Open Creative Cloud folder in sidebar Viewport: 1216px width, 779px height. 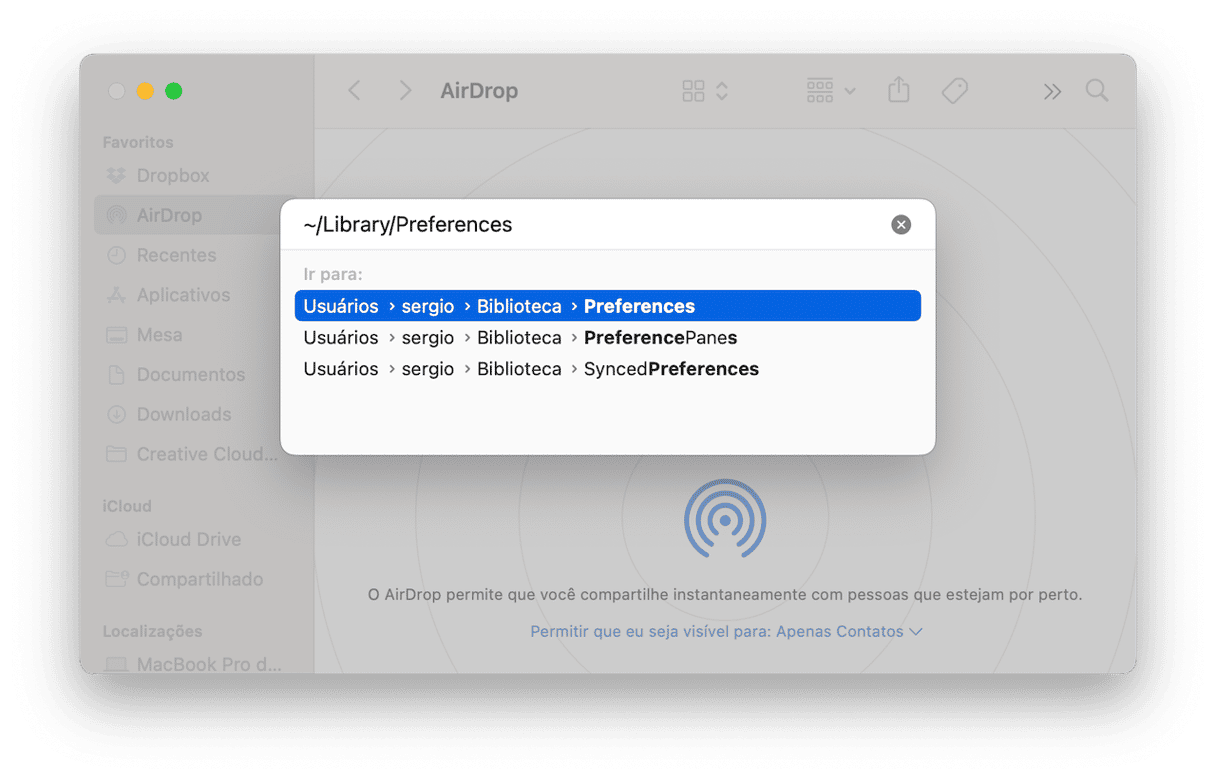tap(192, 454)
